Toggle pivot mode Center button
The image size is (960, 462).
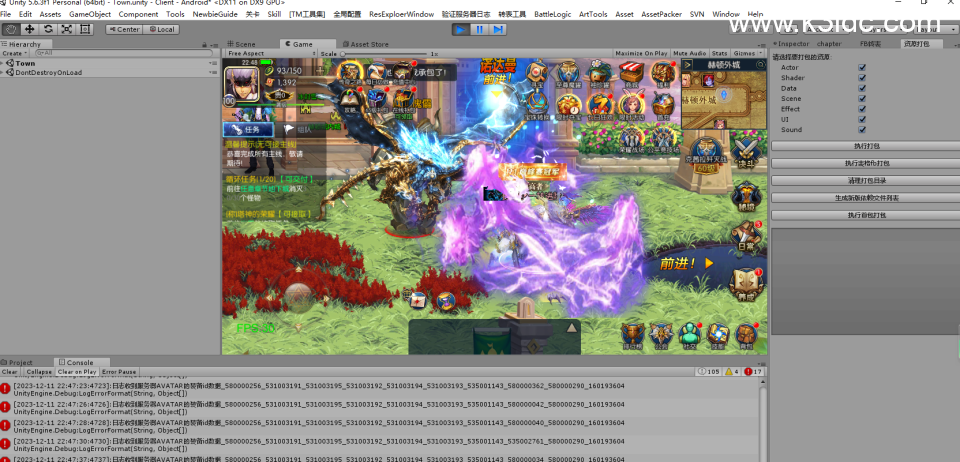pyautogui.click(x=124, y=29)
